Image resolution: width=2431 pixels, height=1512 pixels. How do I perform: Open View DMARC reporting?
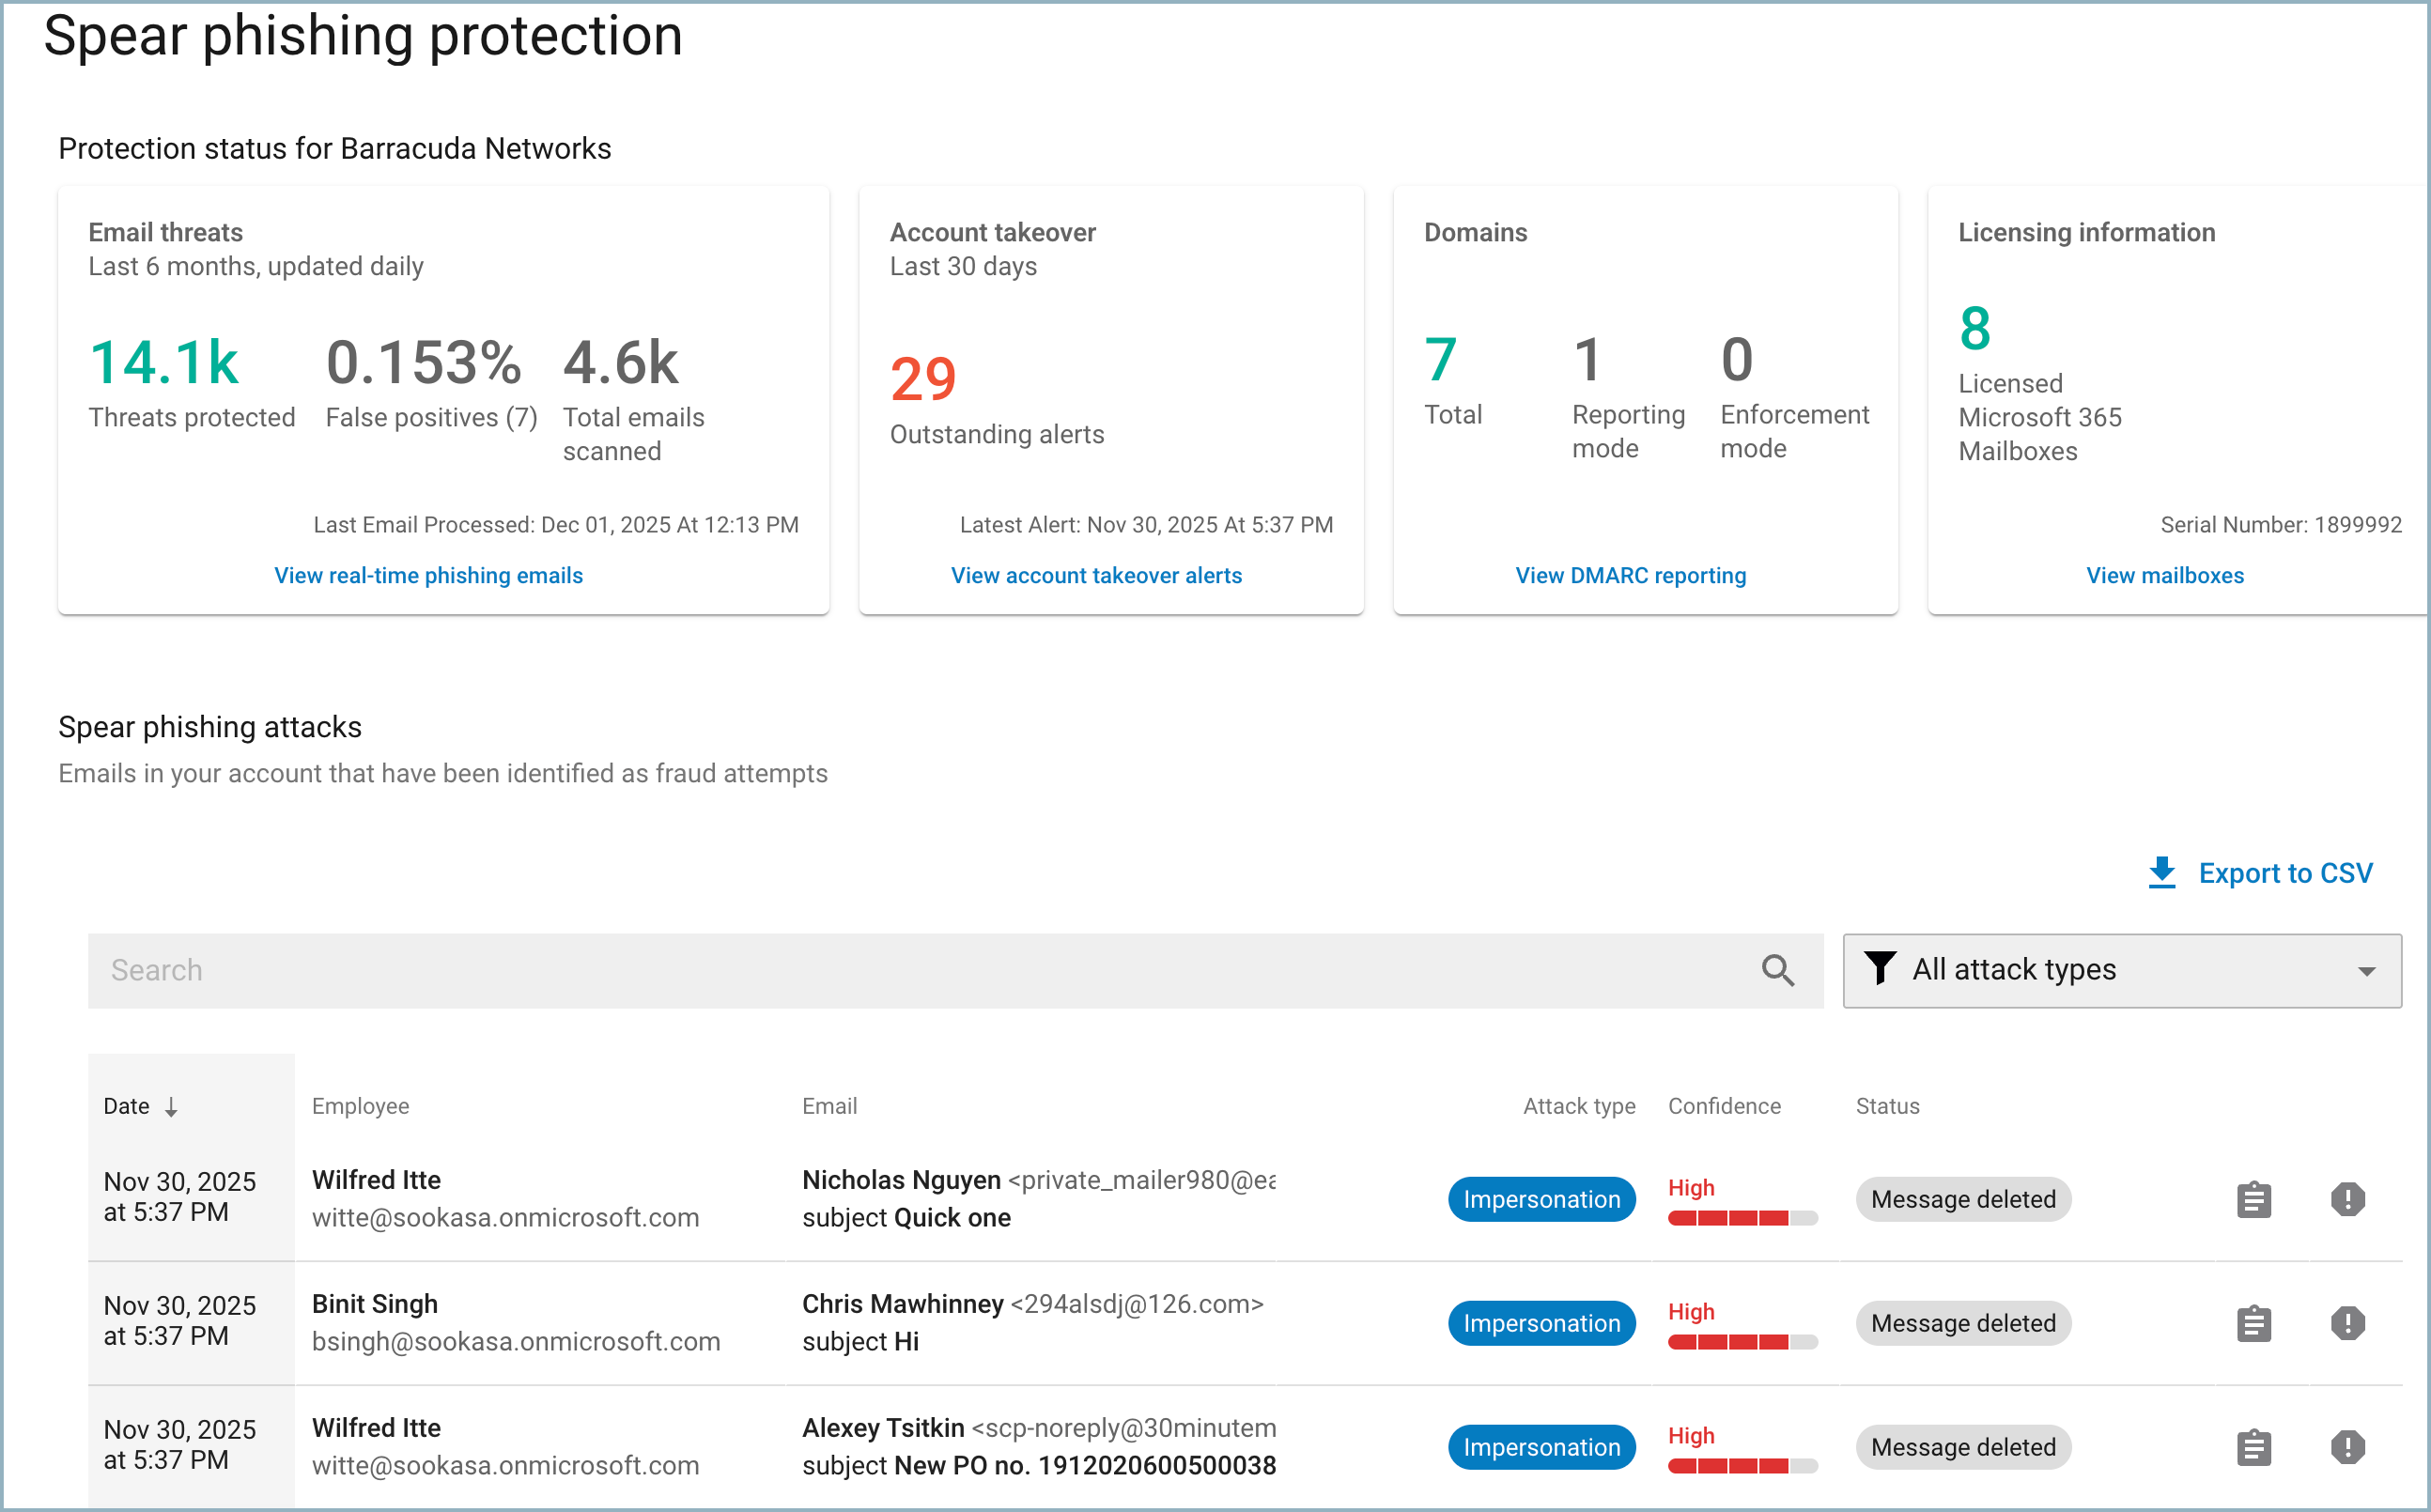[1629, 575]
